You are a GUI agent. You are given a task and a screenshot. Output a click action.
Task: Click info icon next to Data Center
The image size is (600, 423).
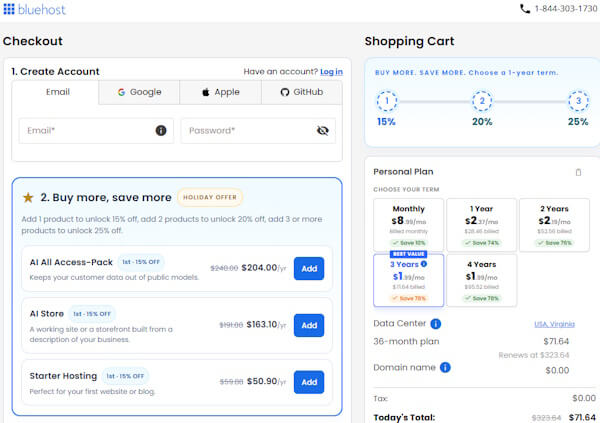tap(435, 324)
